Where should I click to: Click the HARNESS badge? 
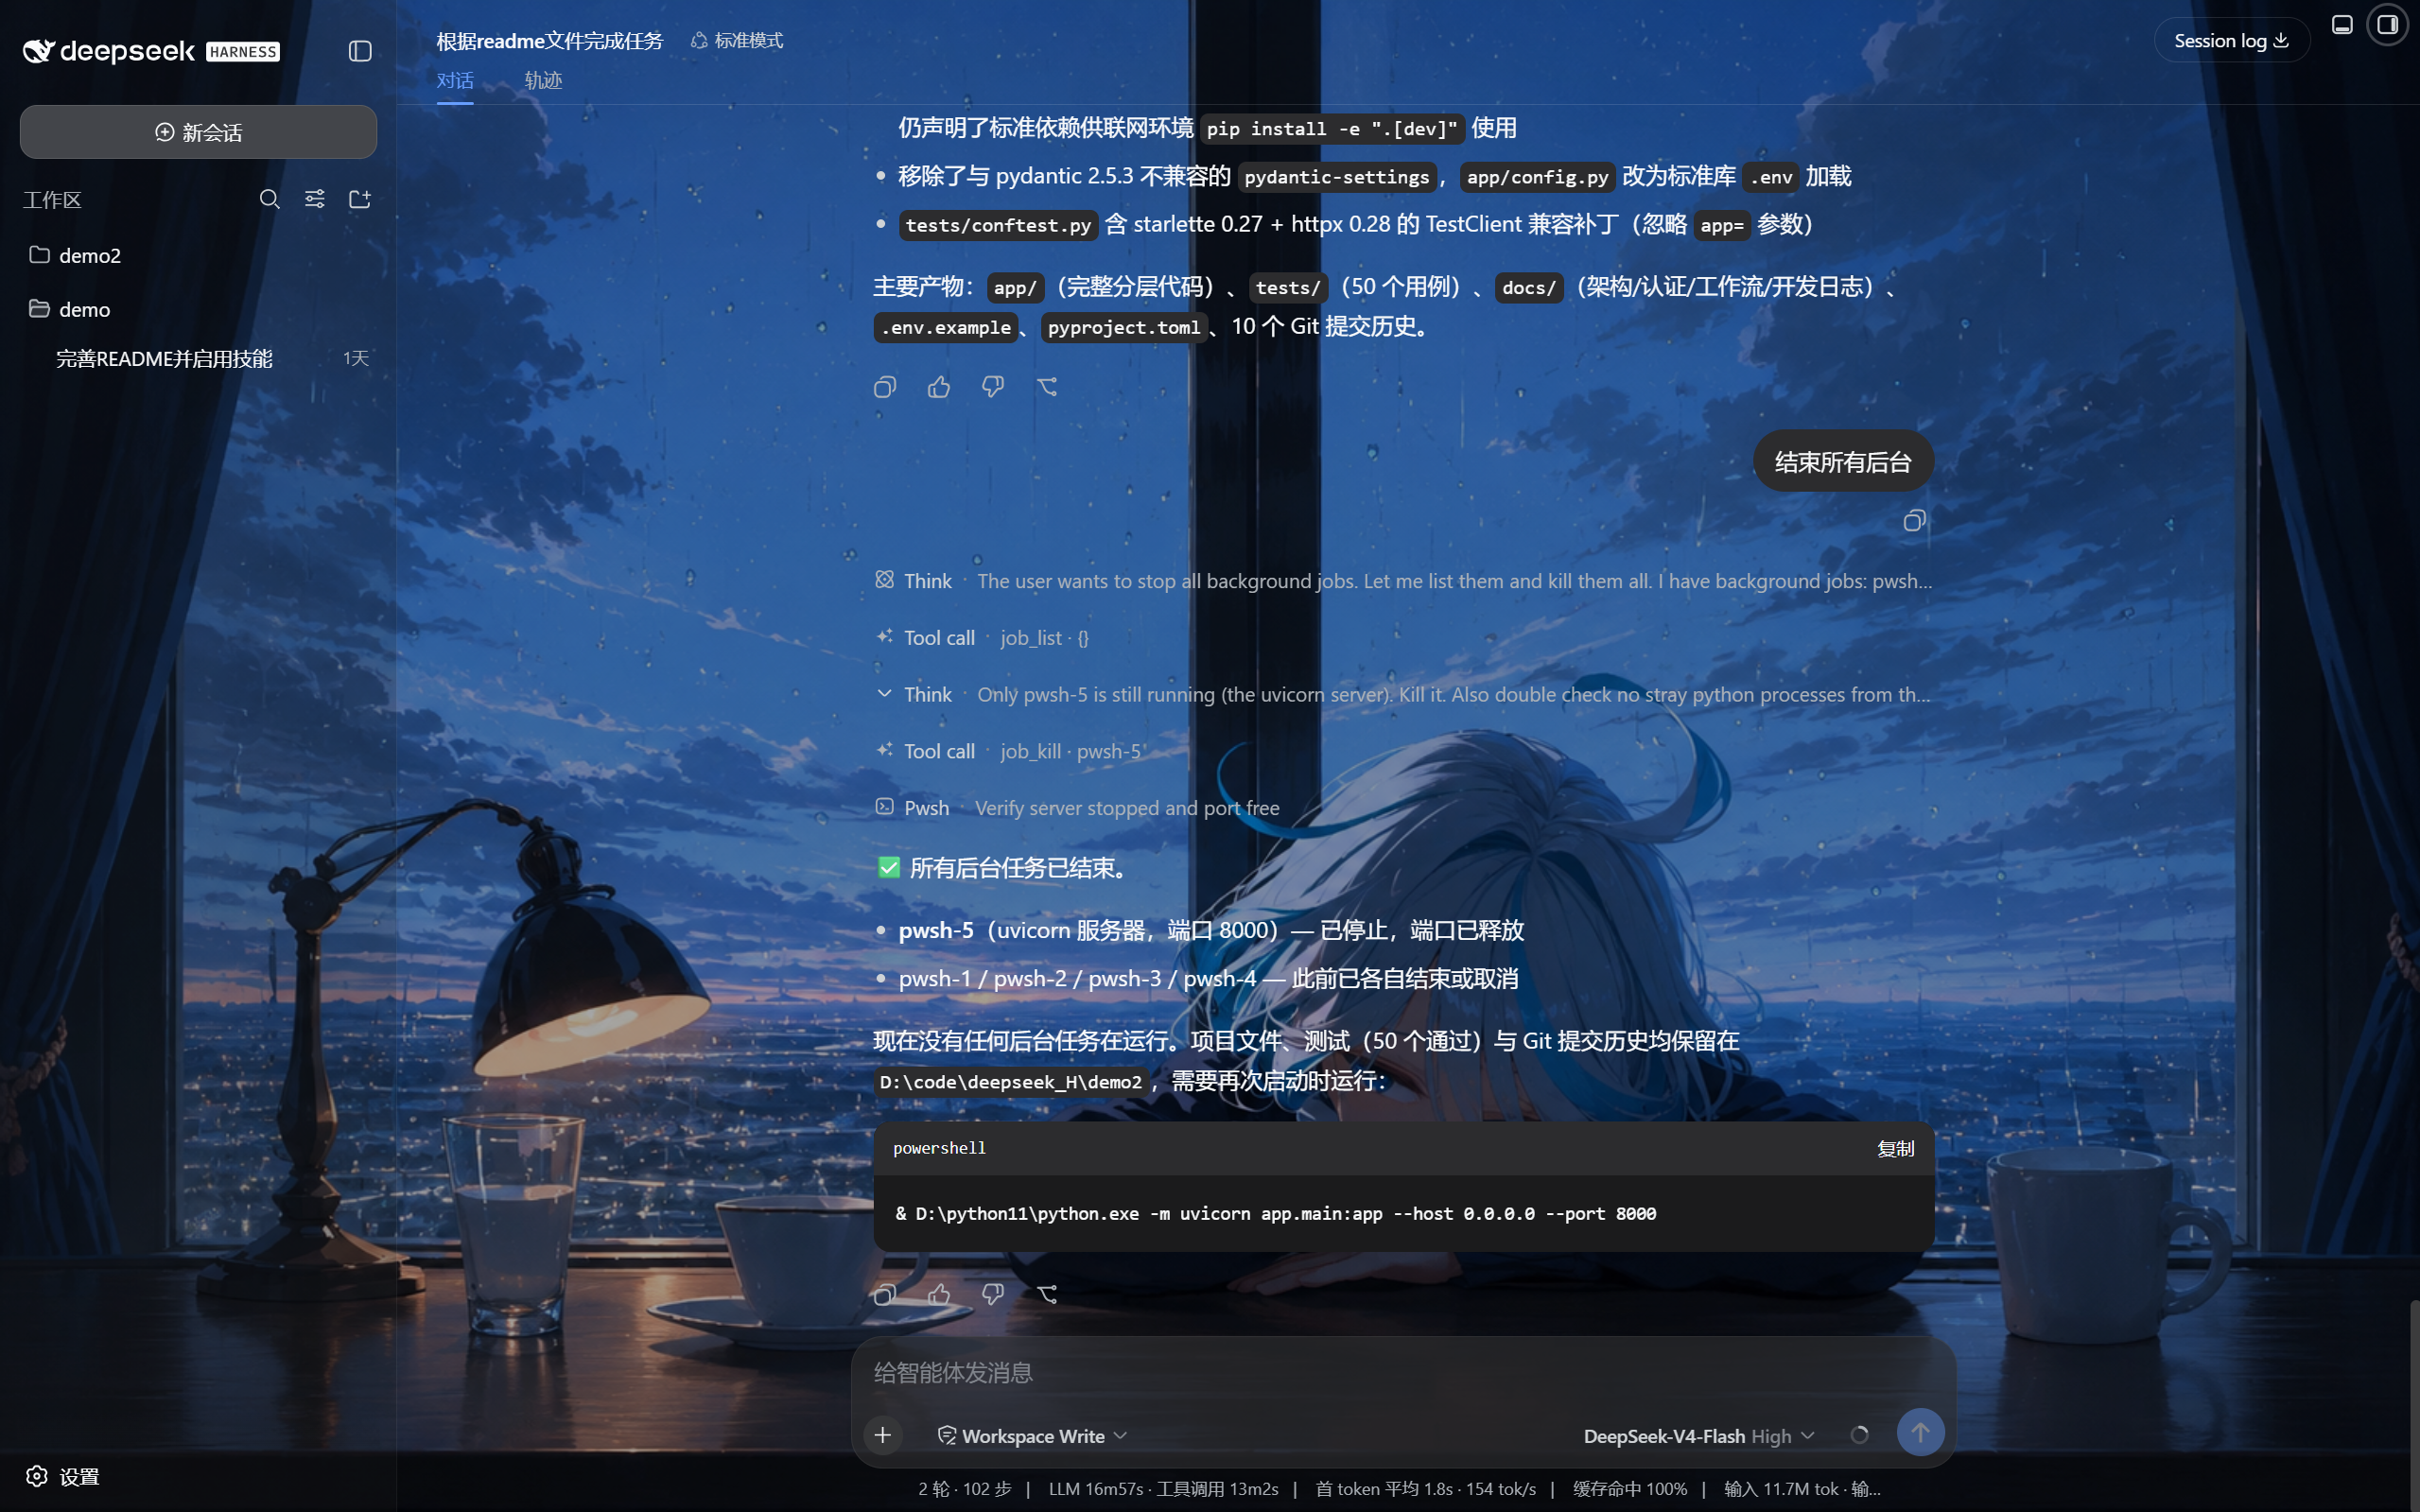pyautogui.click(x=243, y=52)
